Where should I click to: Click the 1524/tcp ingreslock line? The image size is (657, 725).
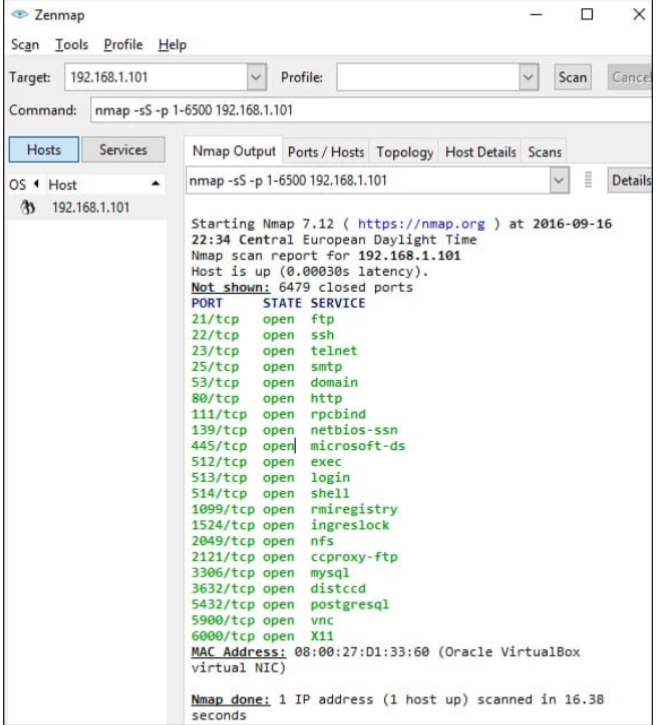coord(290,525)
